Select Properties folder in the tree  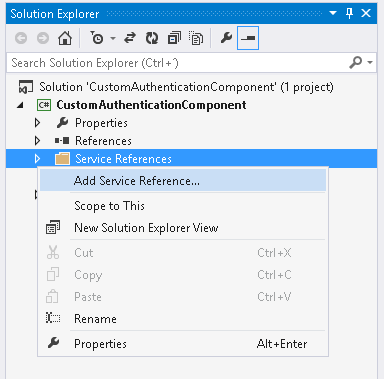point(101,123)
